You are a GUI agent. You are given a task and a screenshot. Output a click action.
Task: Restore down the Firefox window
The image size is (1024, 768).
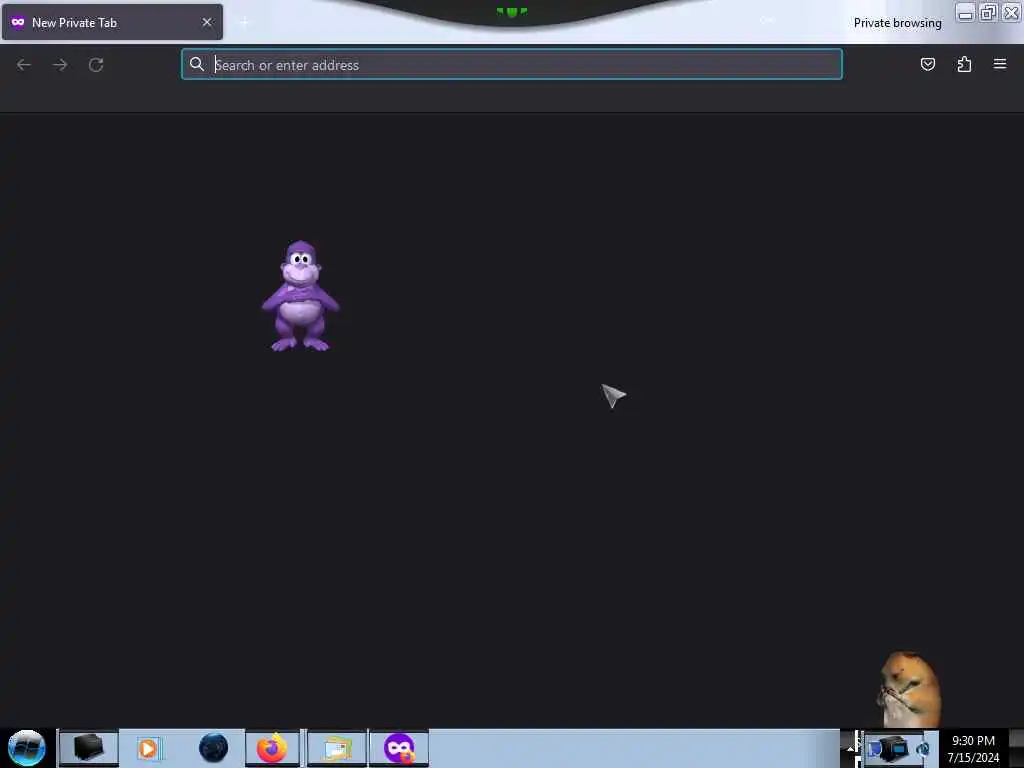coord(988,13)
